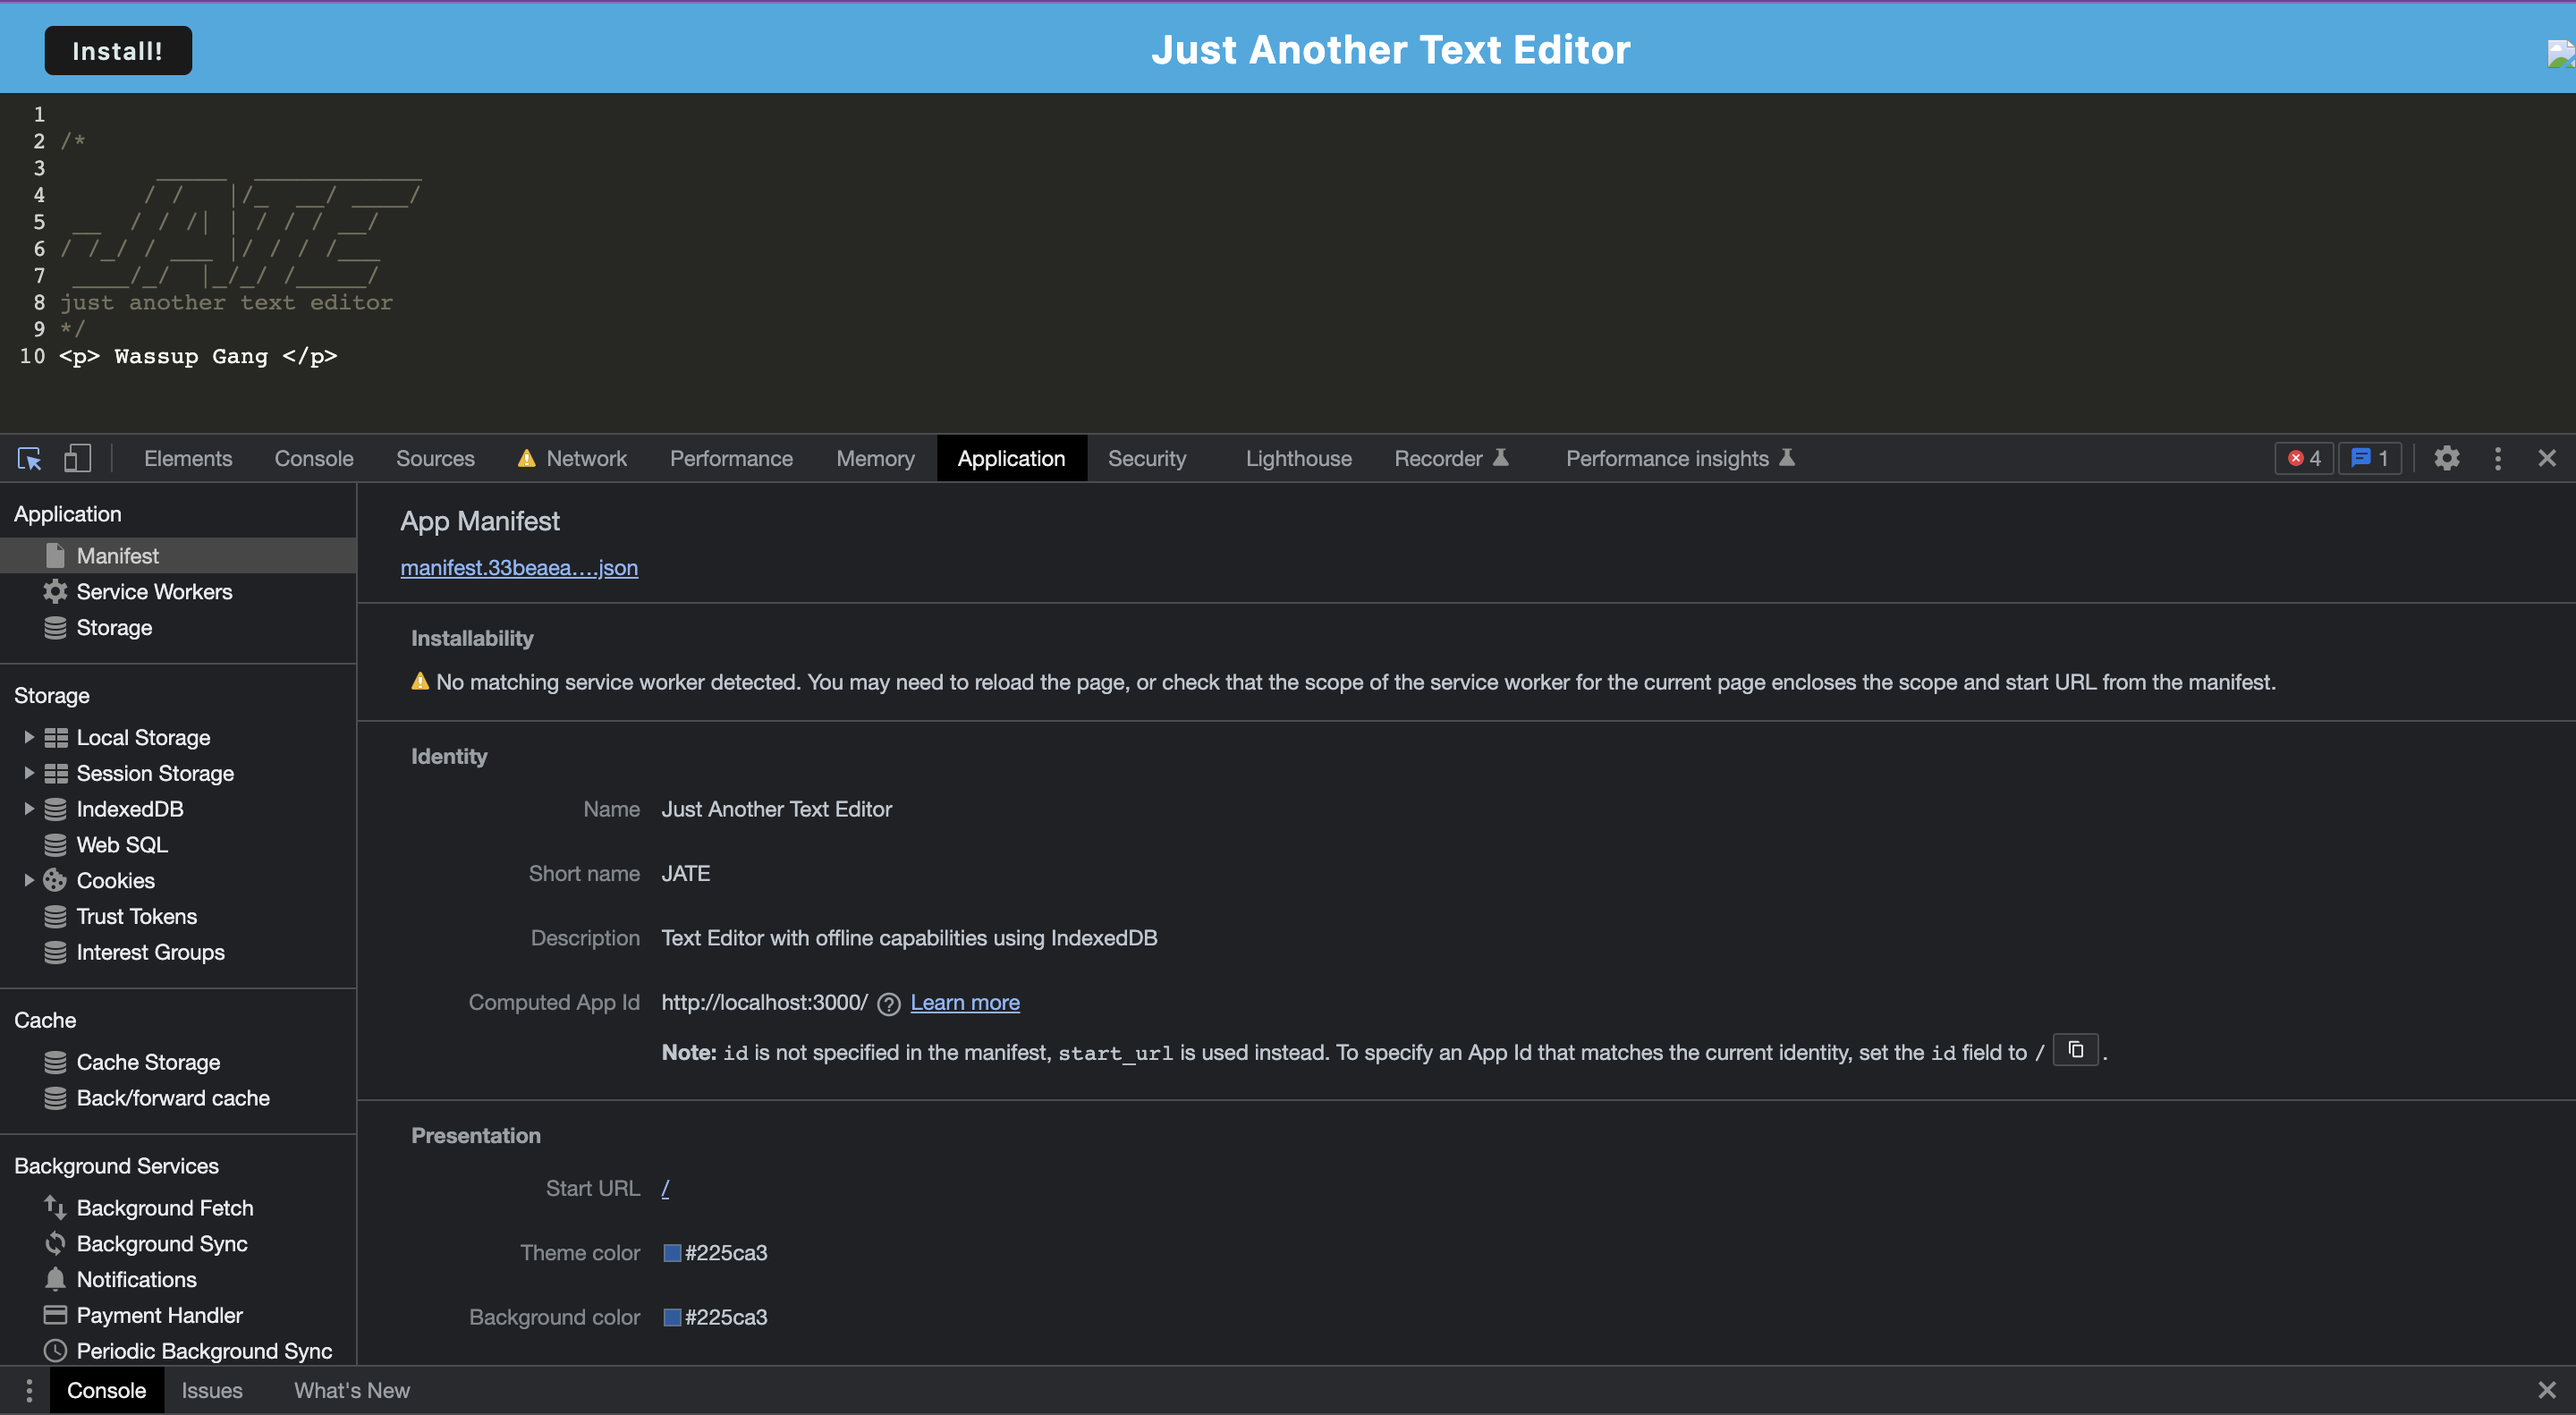Click the Theme color swatch
This screenshot has width=2576, height=1415.
click(672, 1253)
